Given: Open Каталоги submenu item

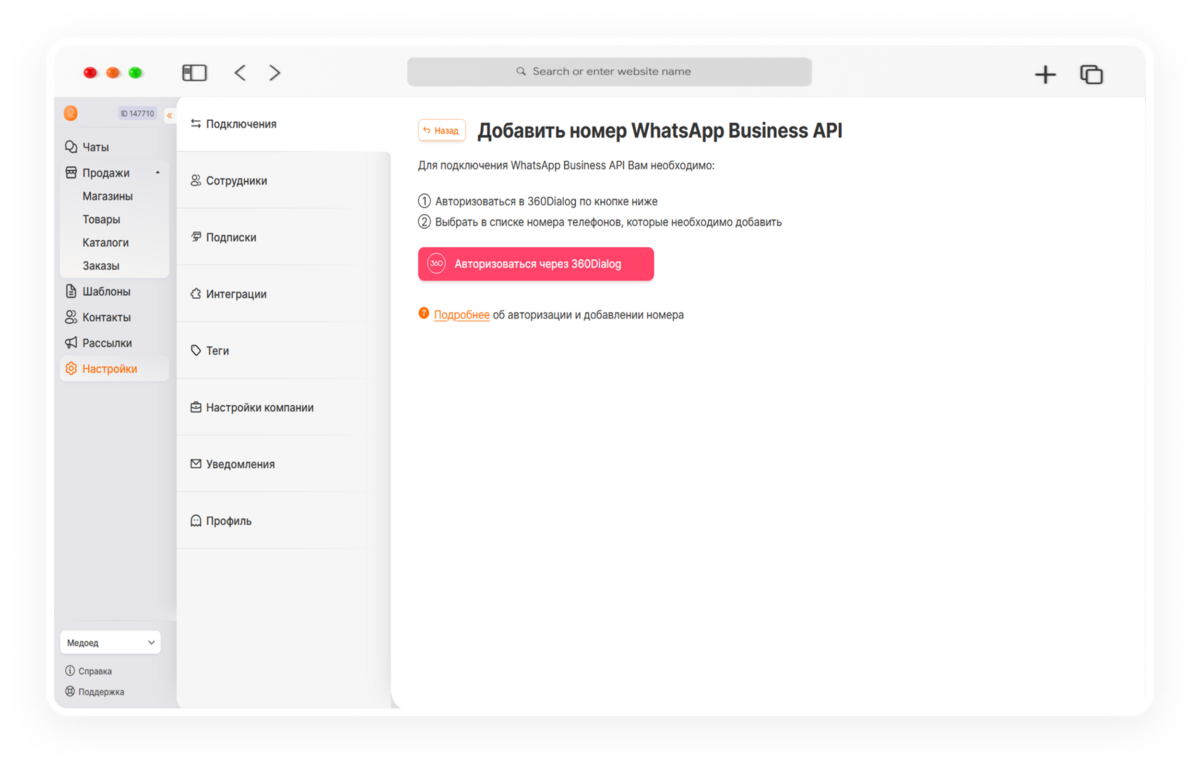Looking at the screenshot, I should 105,243.
